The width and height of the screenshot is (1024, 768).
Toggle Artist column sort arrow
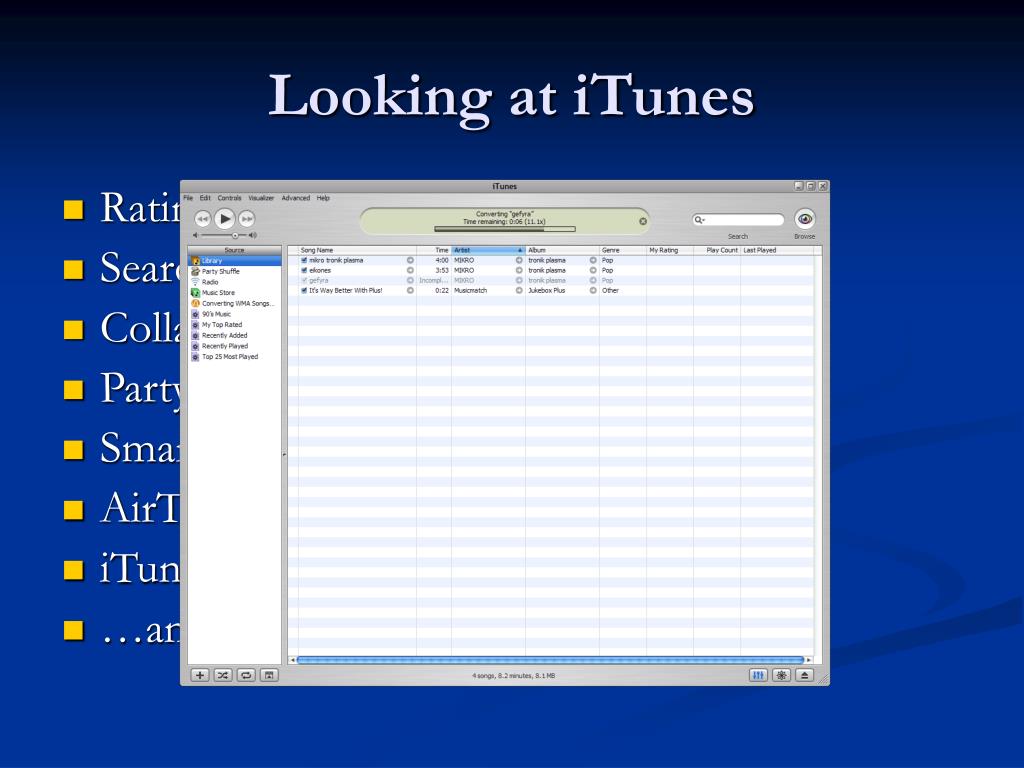tap(520, 250)
